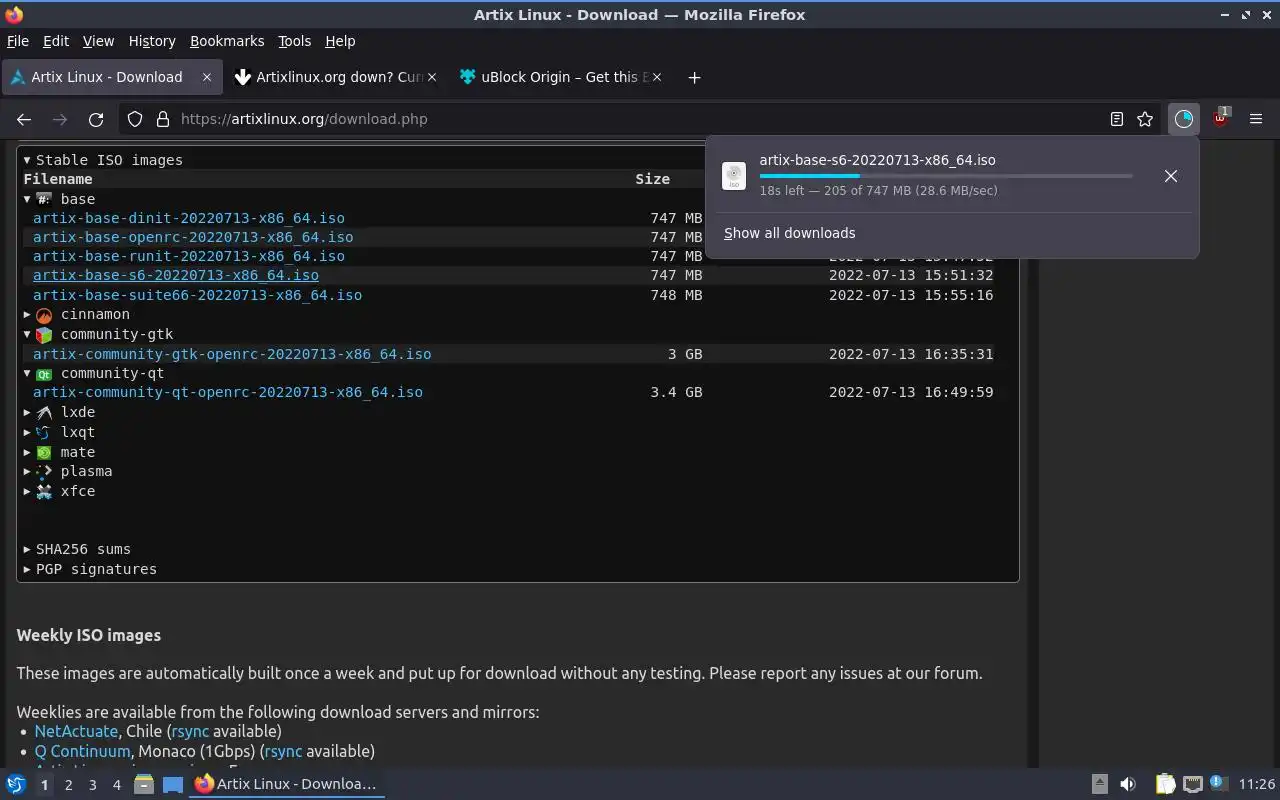Open the View menu
Screen dimensions: 1280x800
(98, 41)
